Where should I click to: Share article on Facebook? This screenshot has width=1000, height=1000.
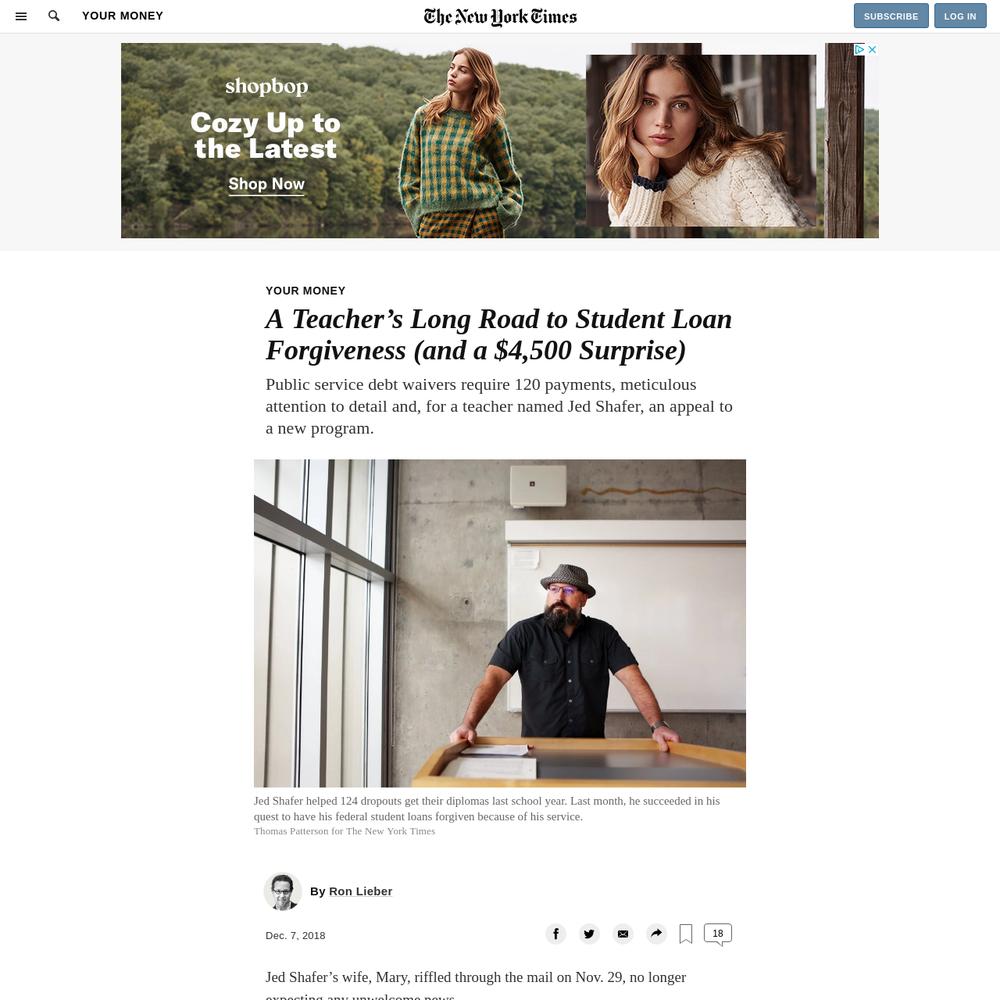coord(555,934)
